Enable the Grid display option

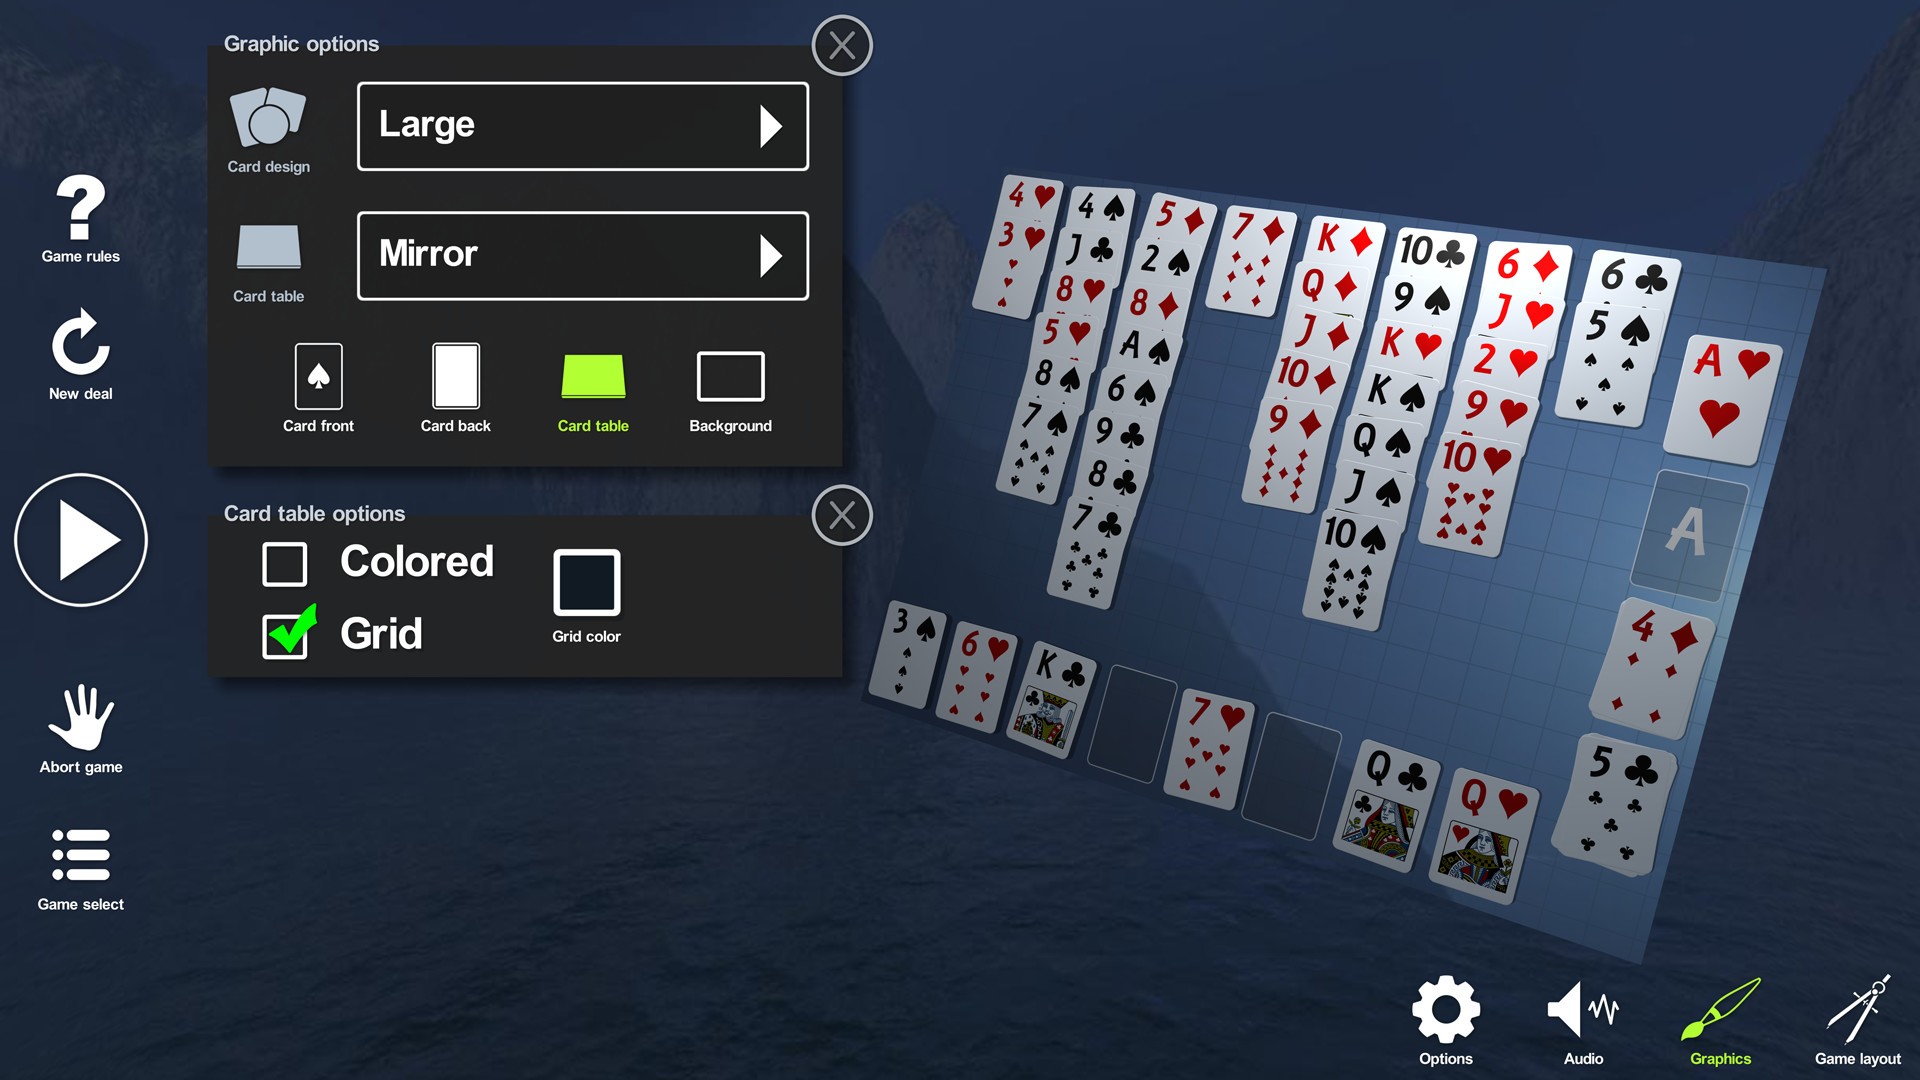286,633
